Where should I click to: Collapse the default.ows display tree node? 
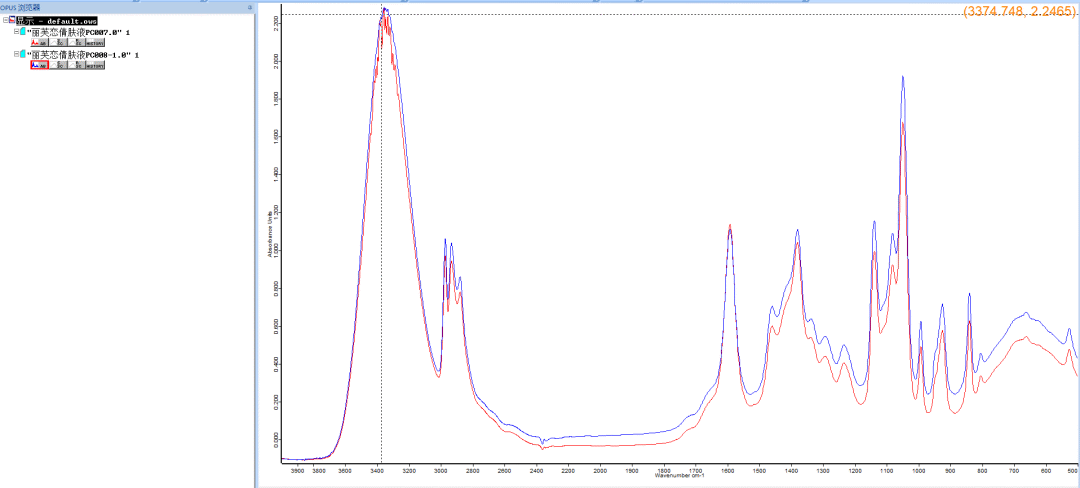click(x=6, y=20)
